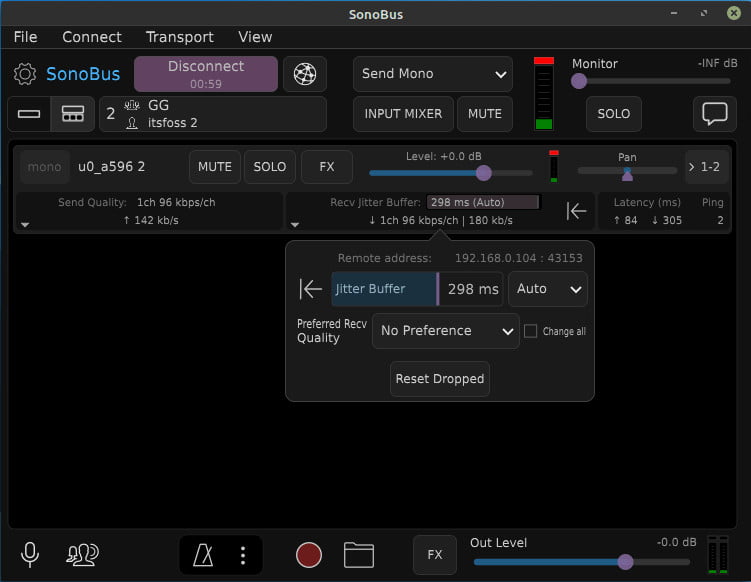Screen dimensions: 751x582
Task: Click the public server globe icon
Action: click(x=305, y=74)
